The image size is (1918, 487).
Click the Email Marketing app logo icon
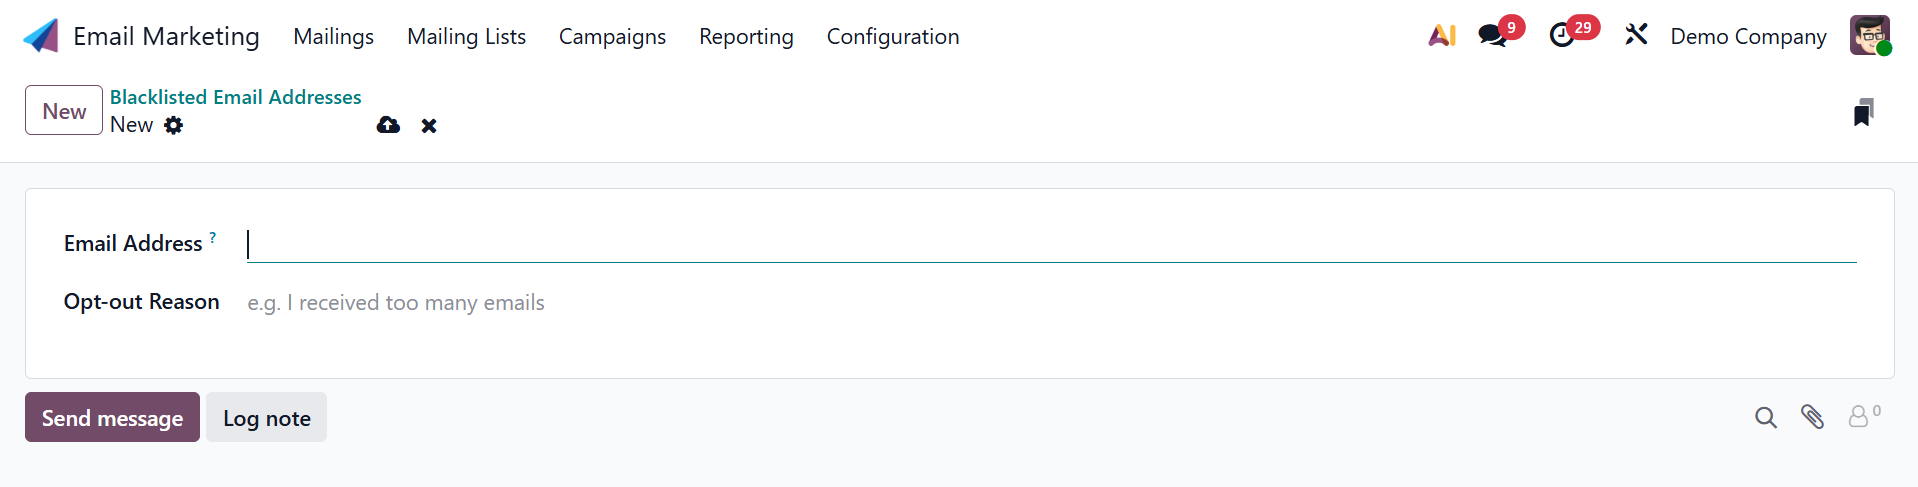pyautogui.click(x=41, y=36)
